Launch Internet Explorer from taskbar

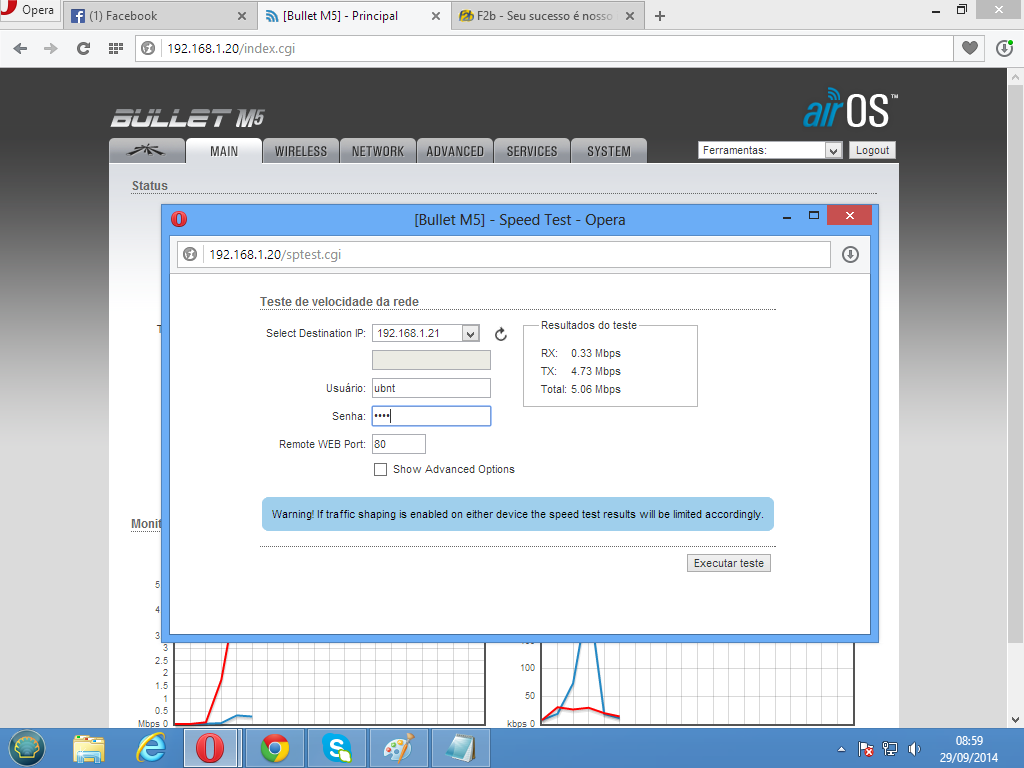[152, 748]
